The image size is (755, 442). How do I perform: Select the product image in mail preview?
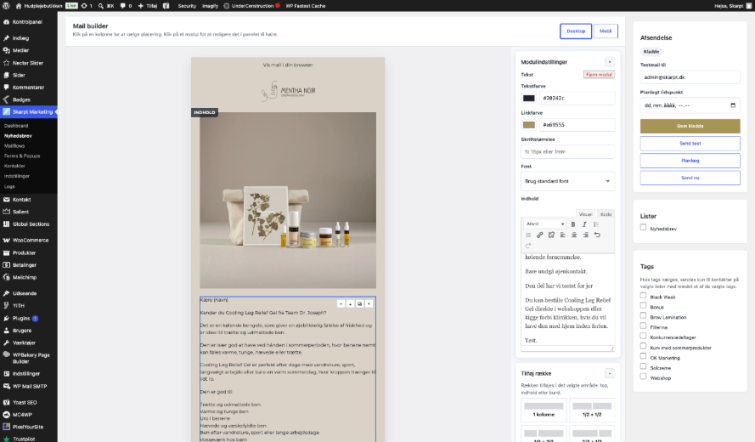coord(288,200)
